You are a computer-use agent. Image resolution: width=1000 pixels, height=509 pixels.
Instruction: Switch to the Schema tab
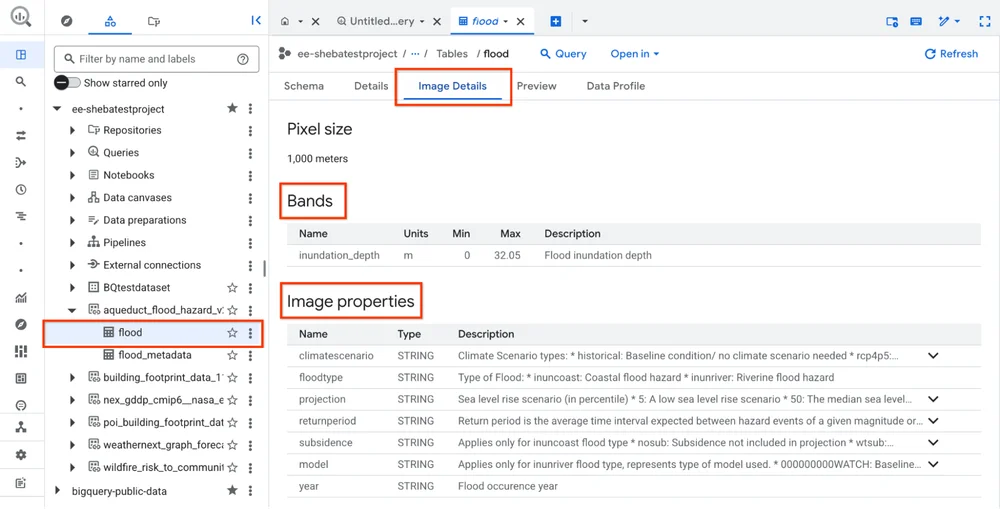304,86
